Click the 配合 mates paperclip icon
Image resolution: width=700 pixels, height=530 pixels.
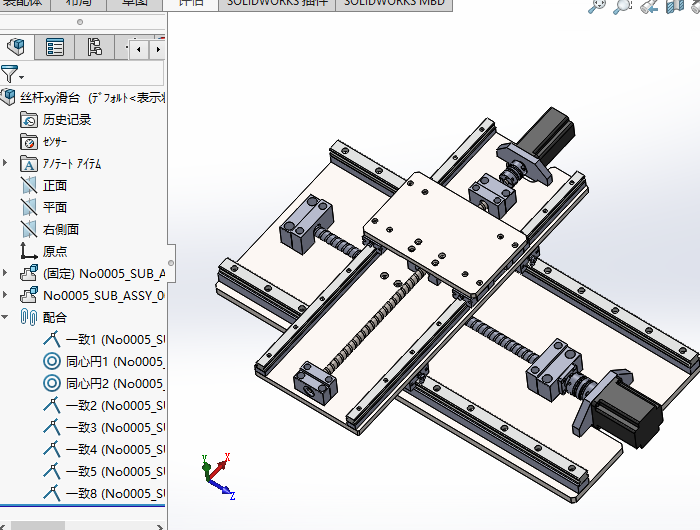(29, 317)
